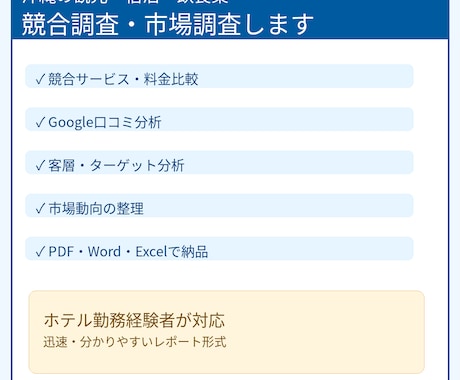Click the heading 競合調査・市場調査します
The width and height of the screenshot is (460, 380).
168,25
